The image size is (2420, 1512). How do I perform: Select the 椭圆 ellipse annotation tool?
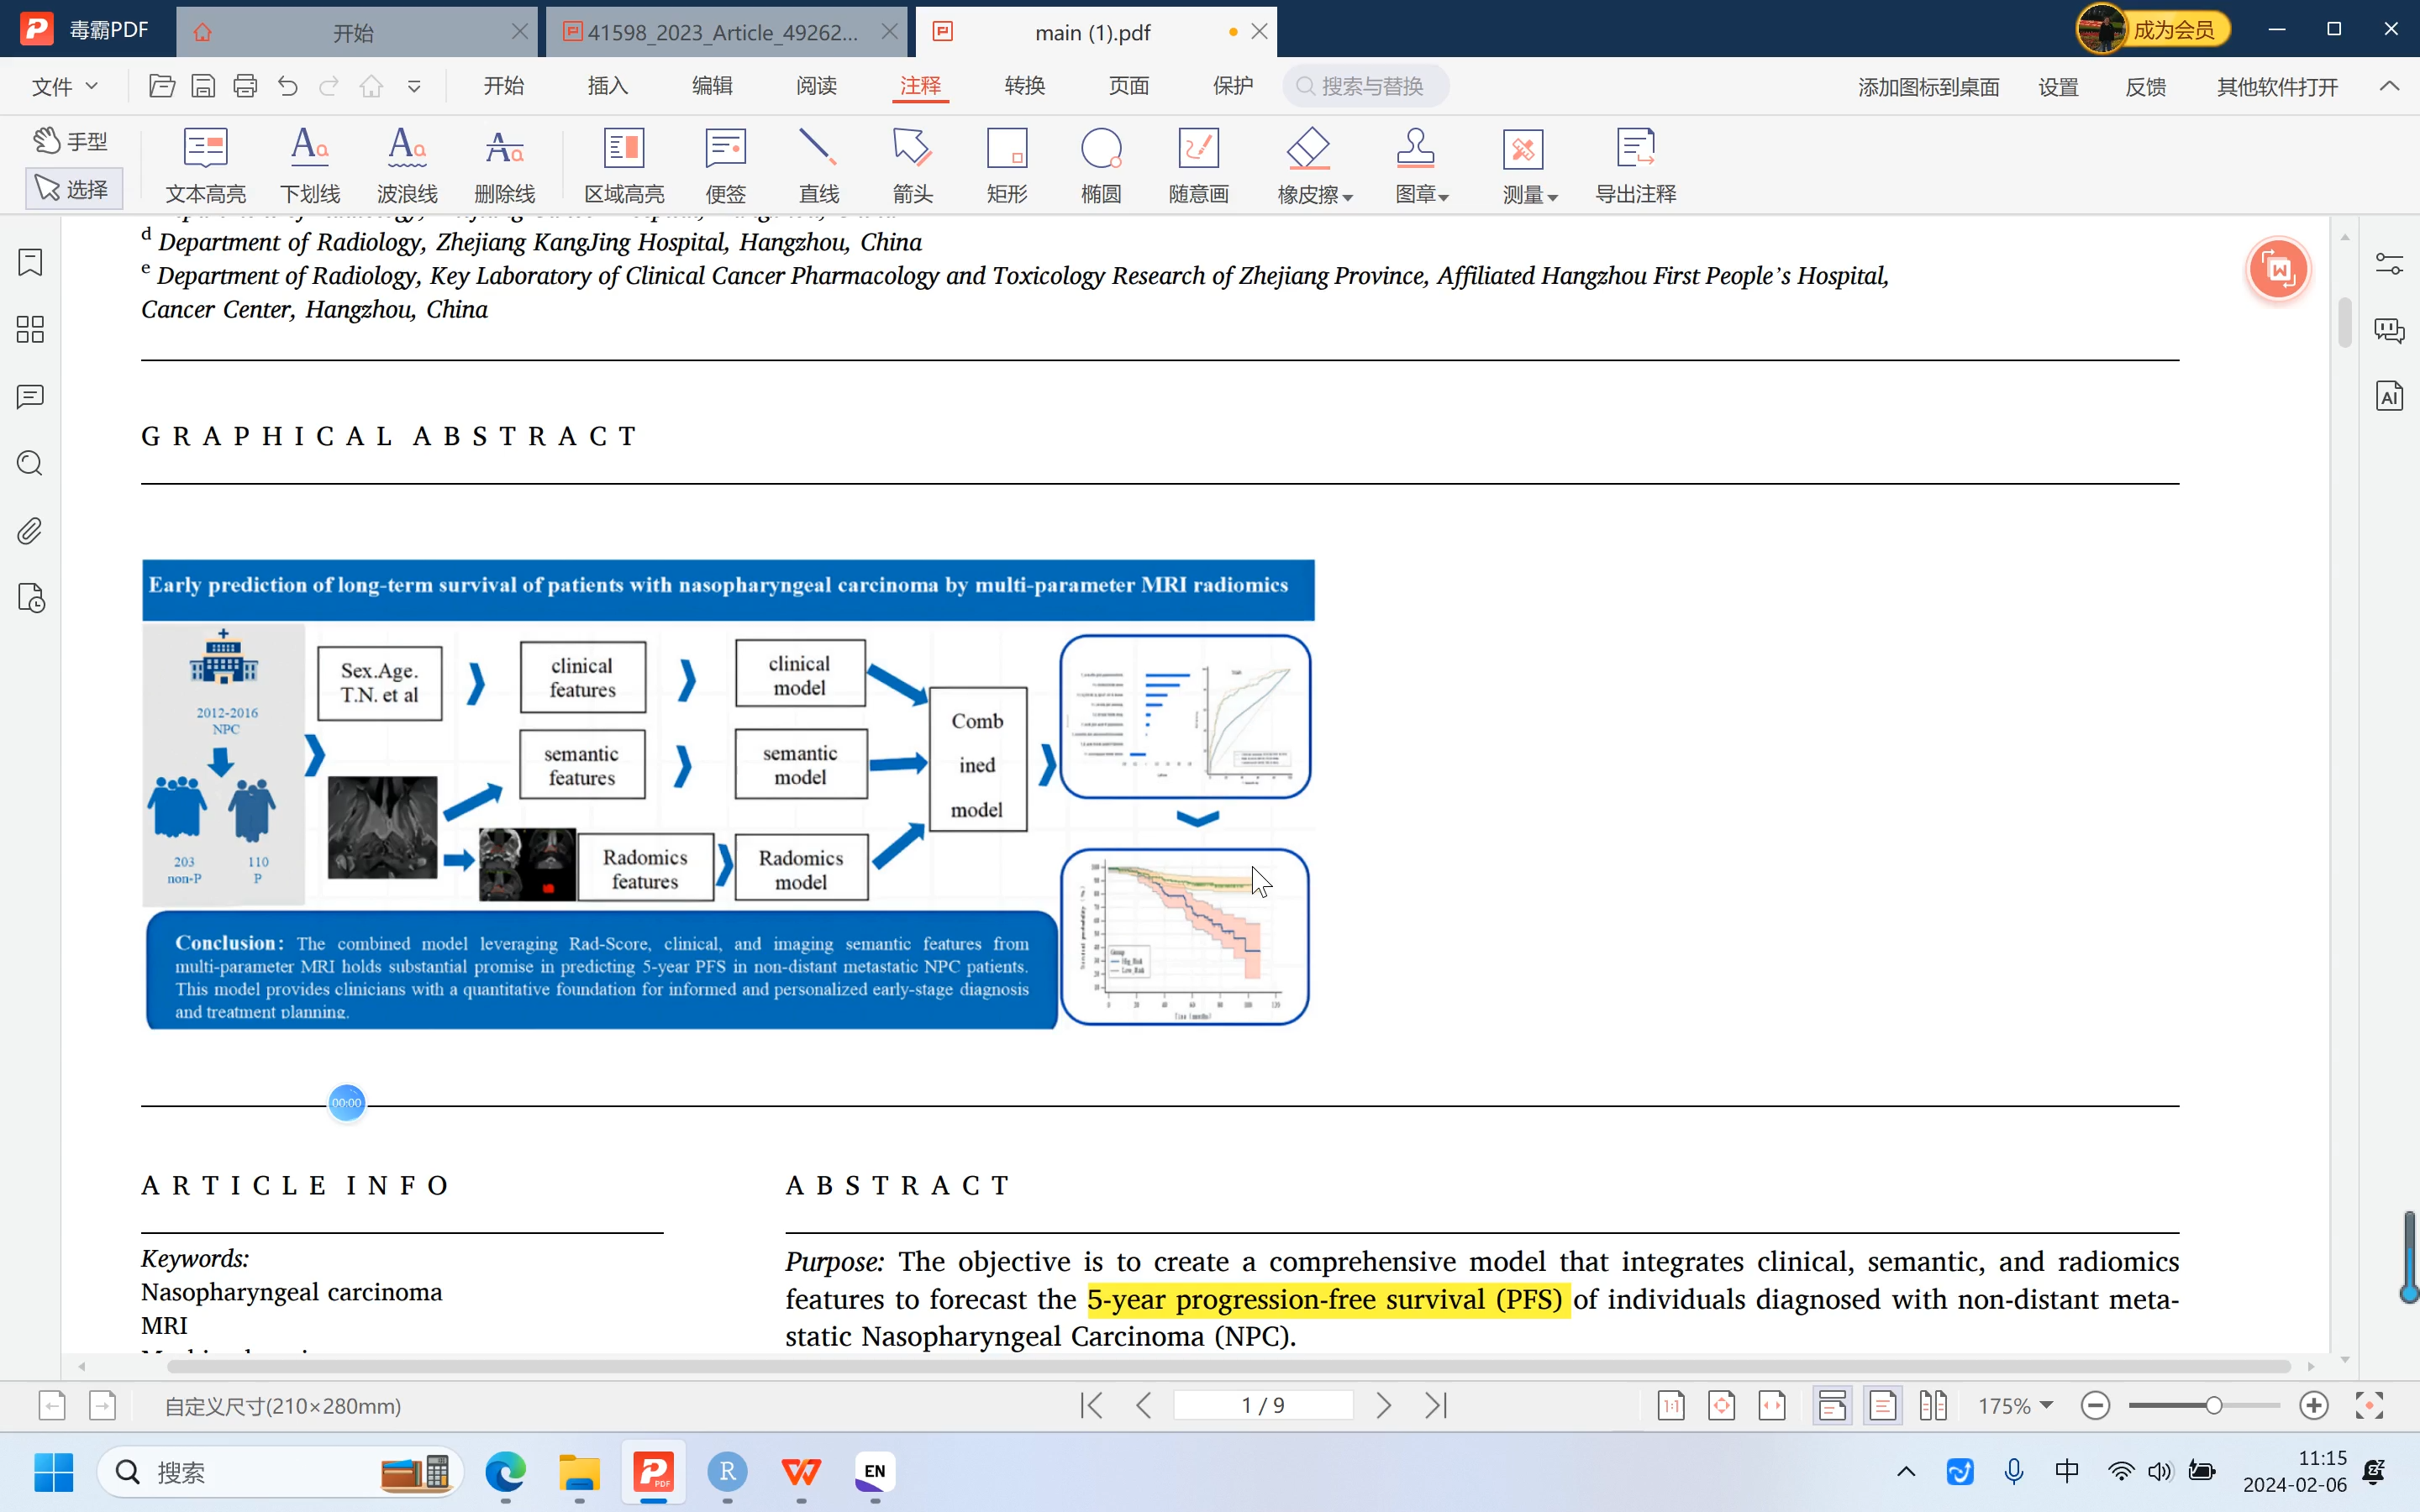point(1101,165)
